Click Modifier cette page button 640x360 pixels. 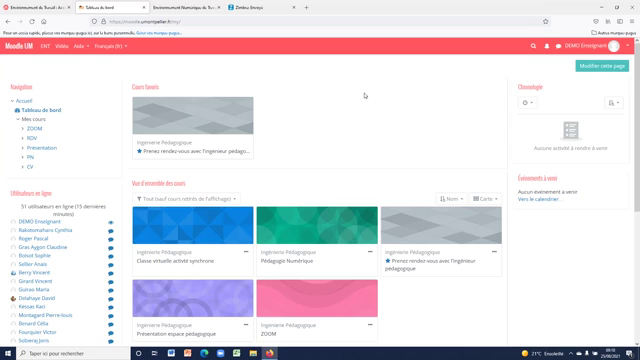coord(602,66)
